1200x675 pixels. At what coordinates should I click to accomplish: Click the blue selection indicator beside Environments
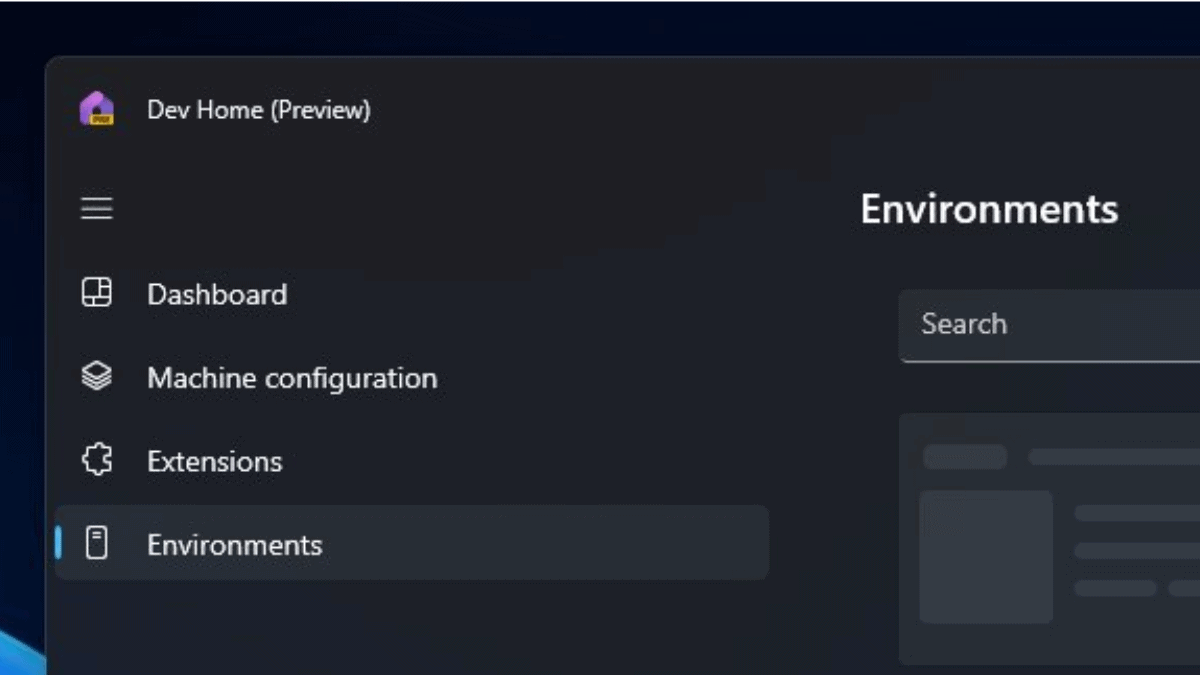pyautogui.click(x=60, y=543)
